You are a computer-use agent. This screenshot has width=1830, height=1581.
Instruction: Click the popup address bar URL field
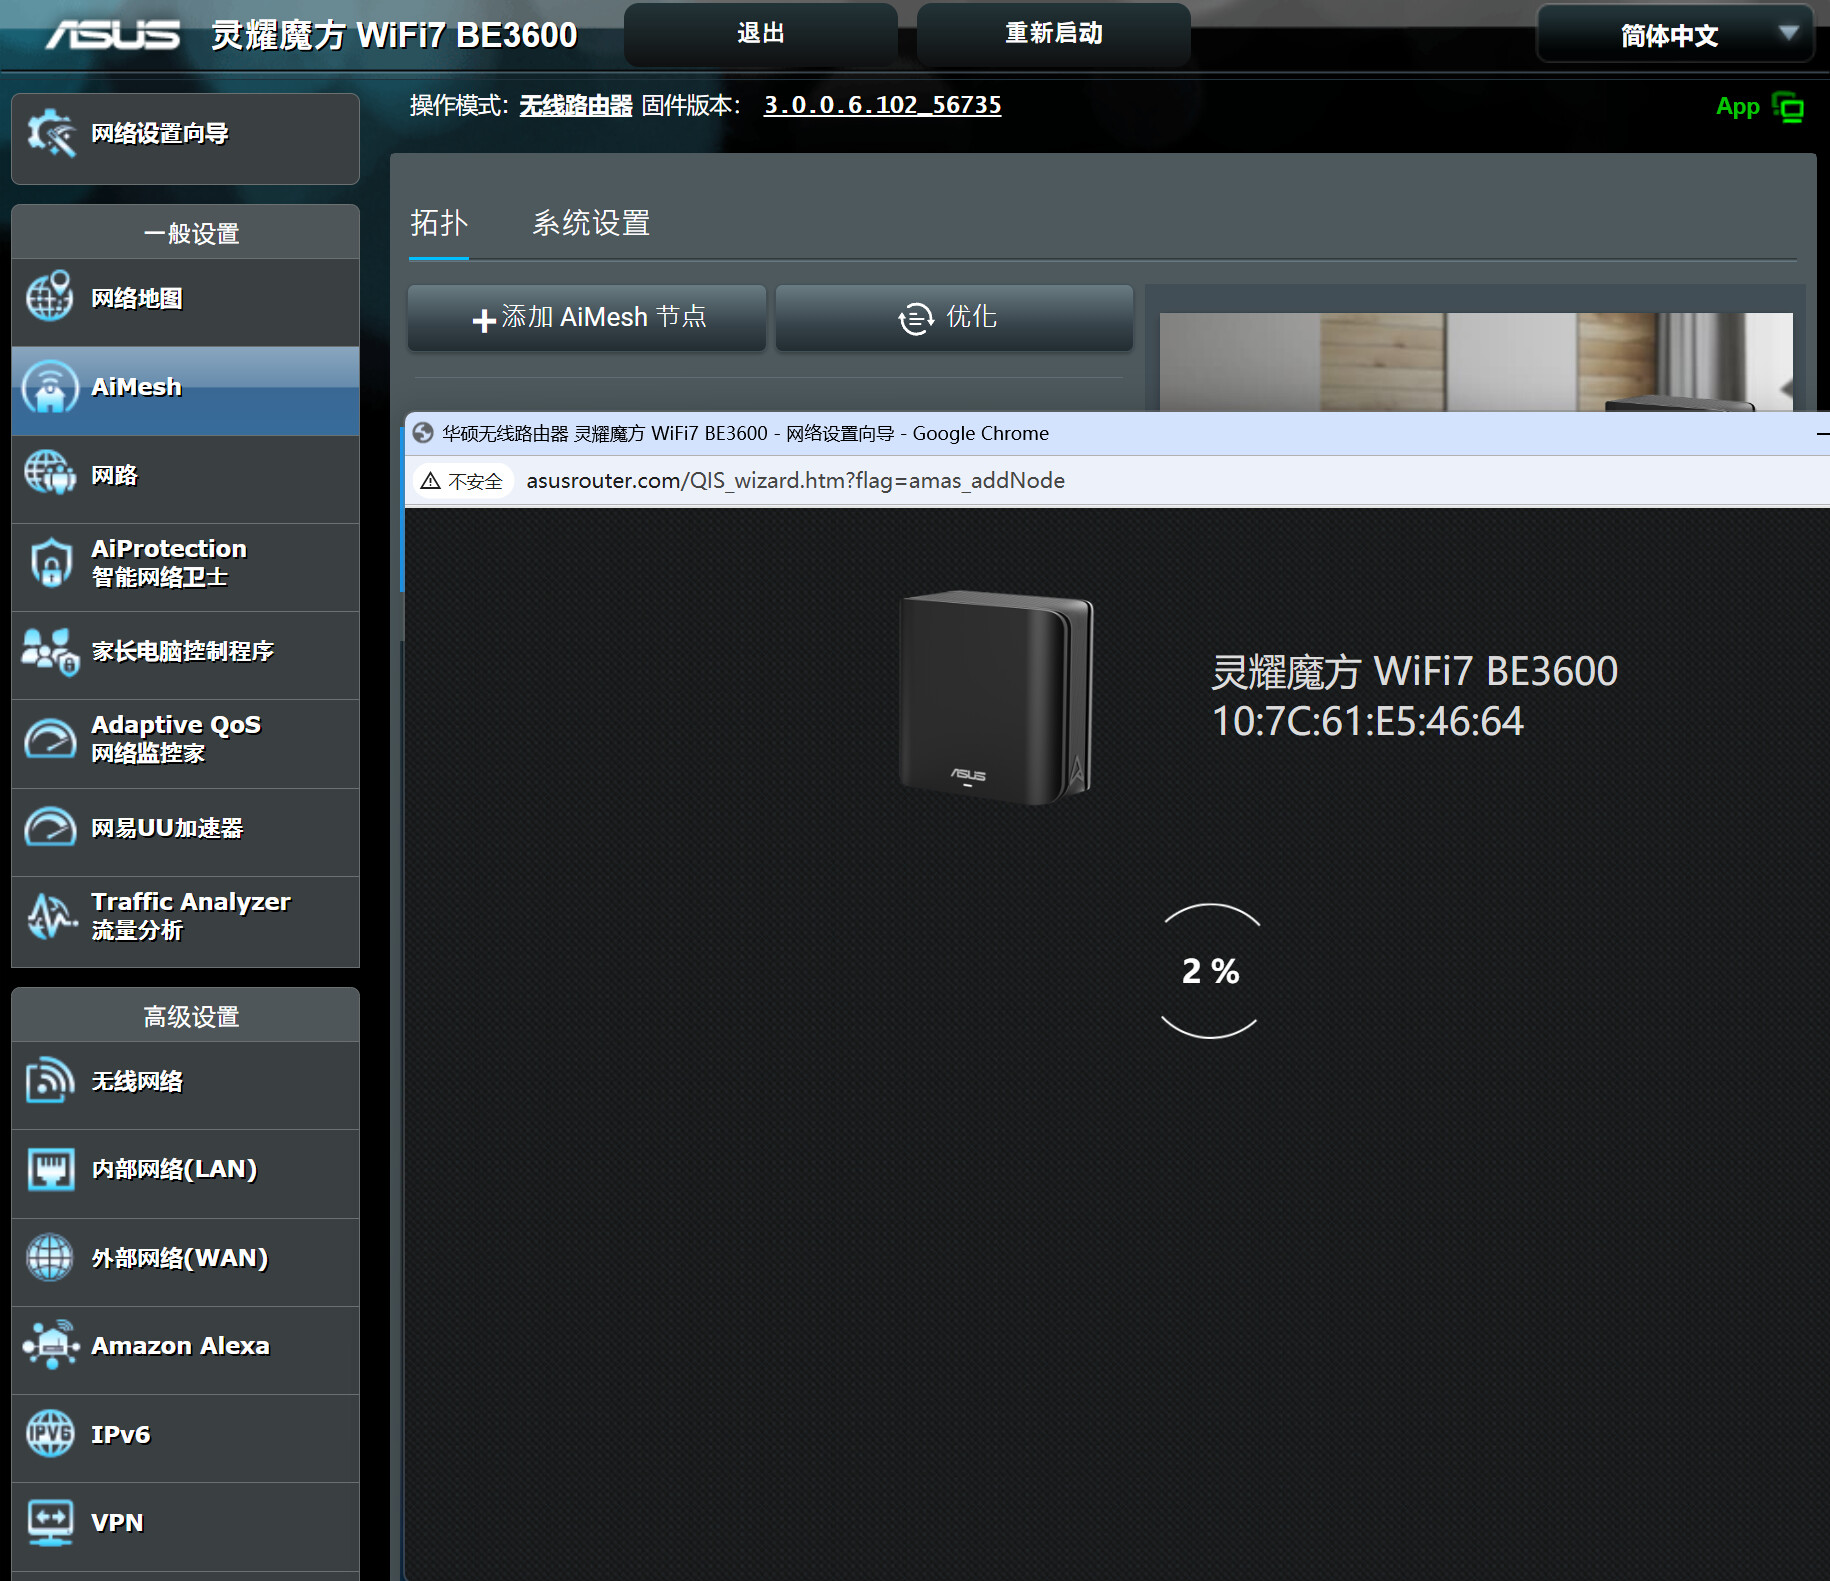click(796, 481)
